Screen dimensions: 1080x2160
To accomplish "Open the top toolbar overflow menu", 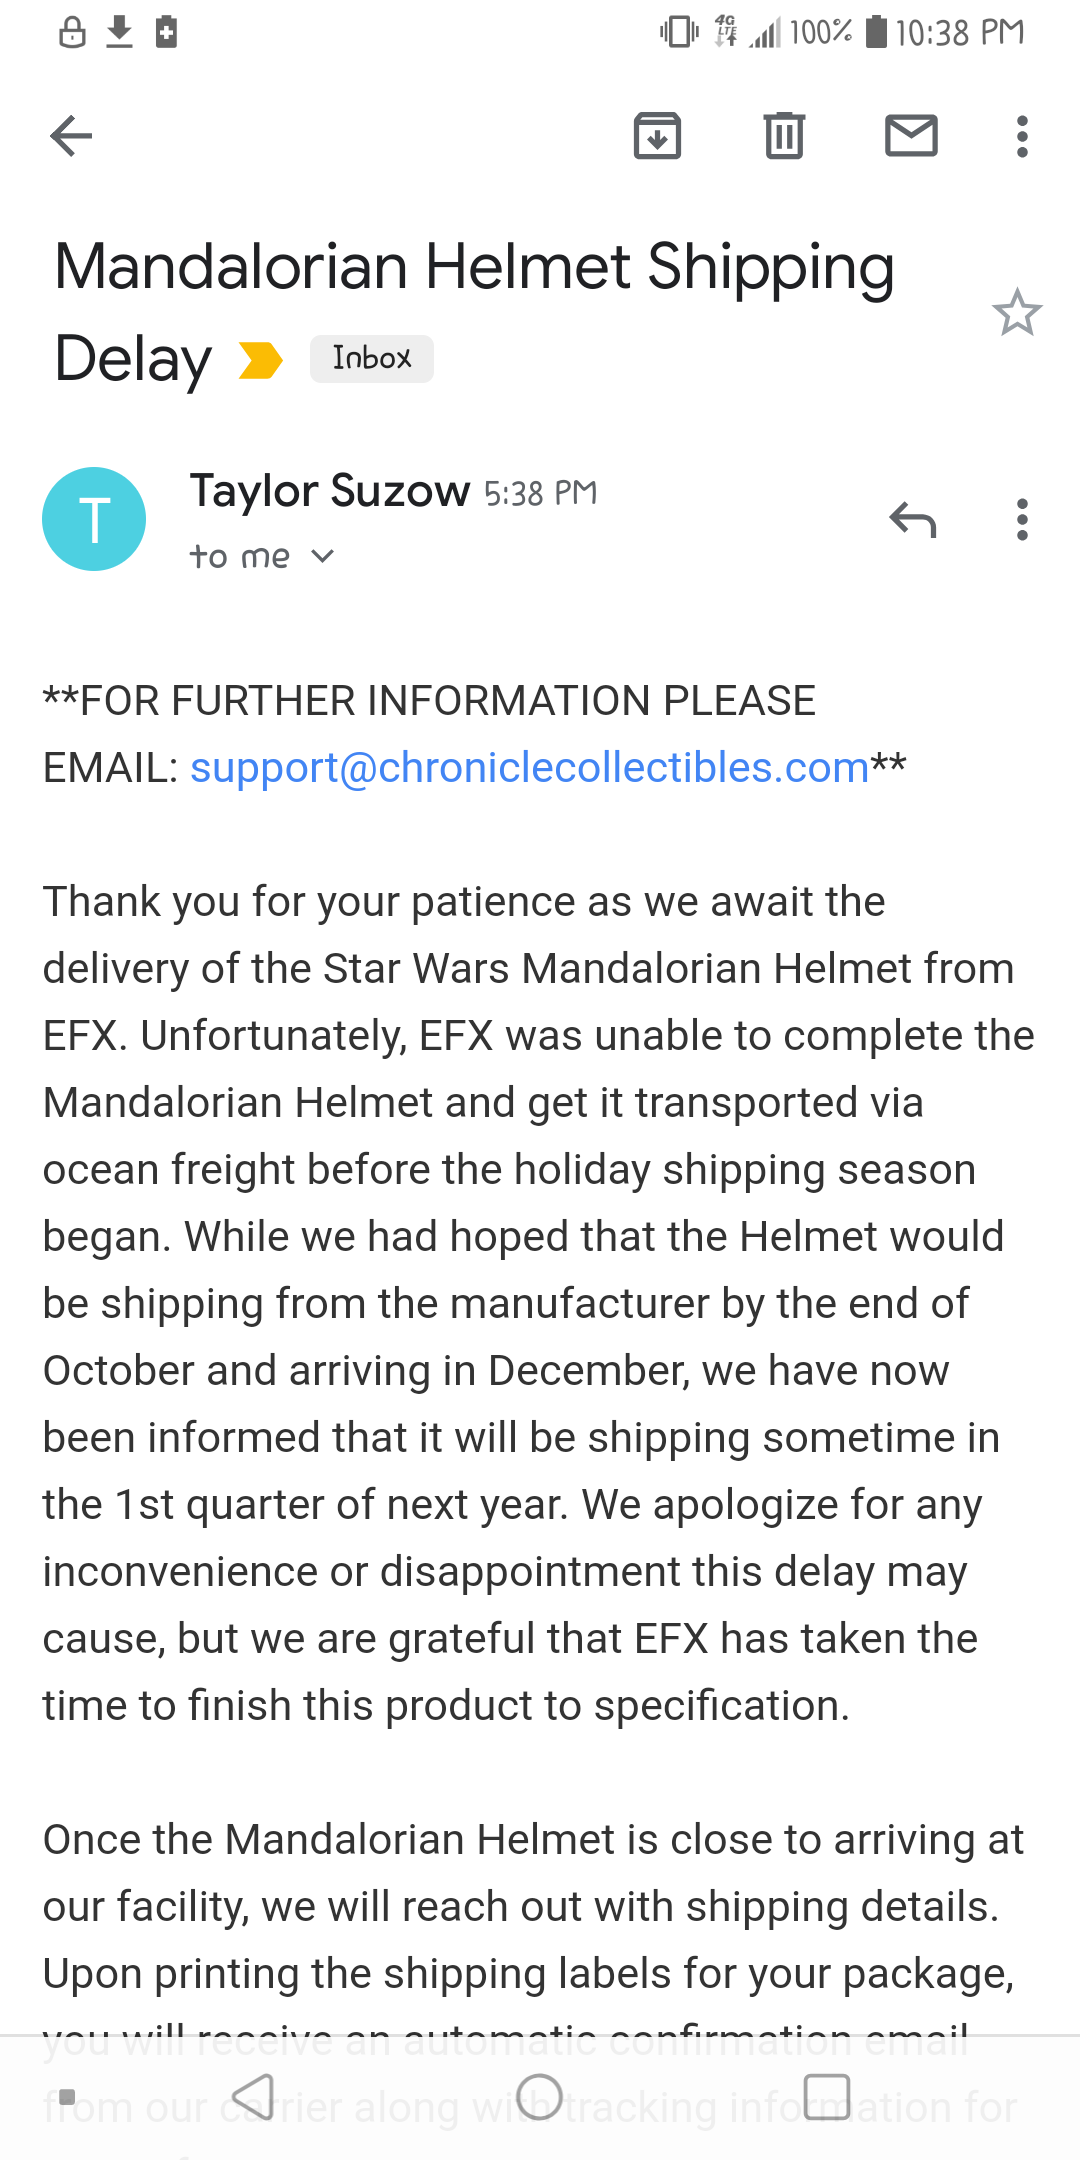I will pyautogui.click(x=1021, y=136).
